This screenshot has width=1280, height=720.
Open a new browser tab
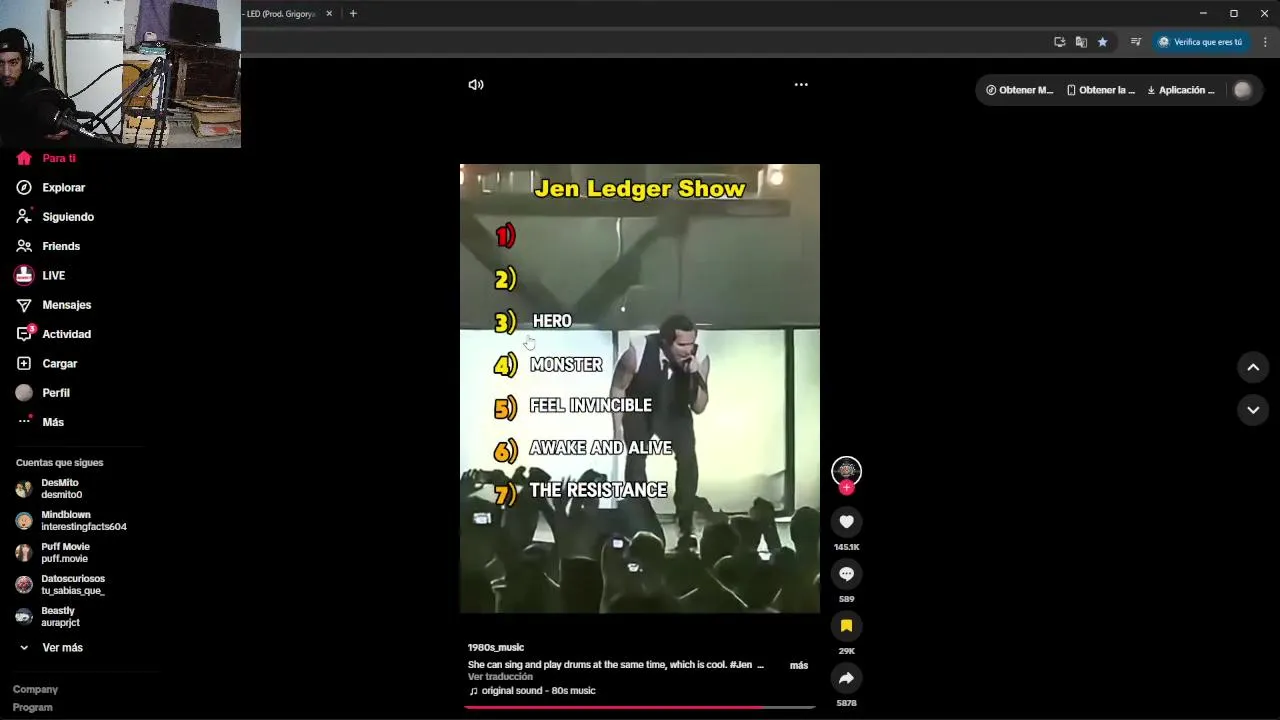click(353, 14)
